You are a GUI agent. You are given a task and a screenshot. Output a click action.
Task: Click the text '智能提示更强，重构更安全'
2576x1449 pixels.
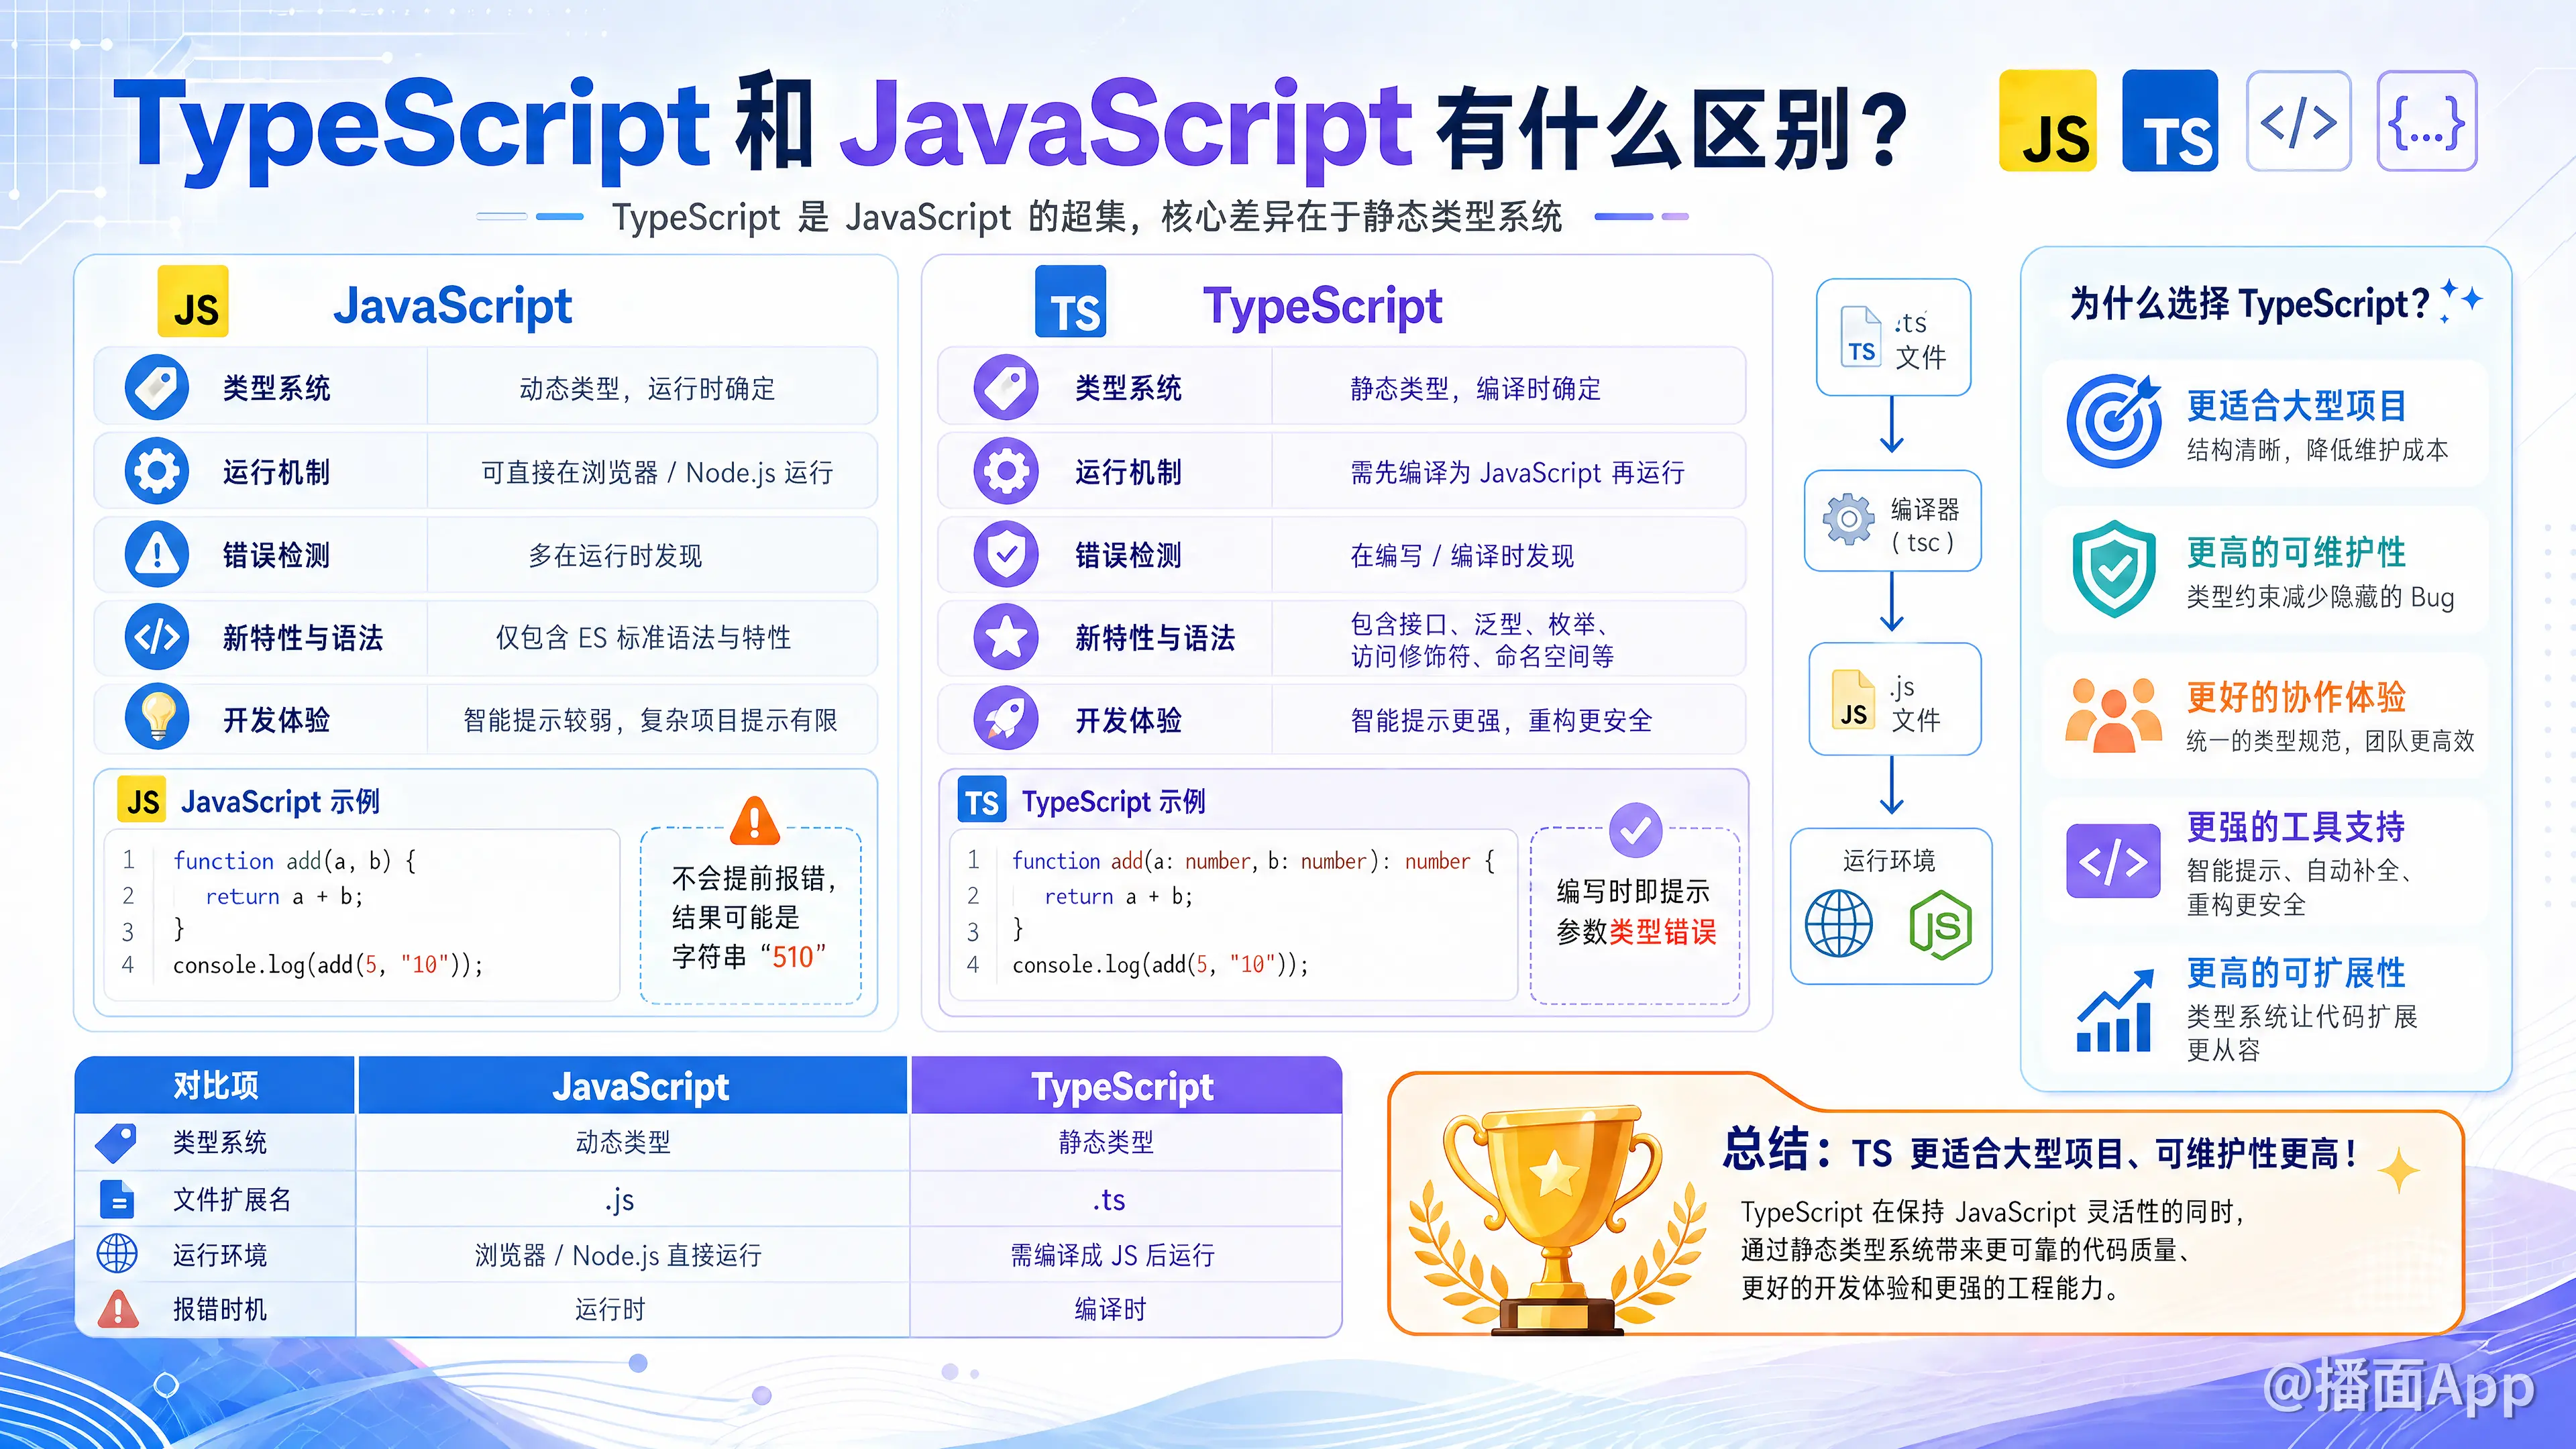[x=1501, y=720]
